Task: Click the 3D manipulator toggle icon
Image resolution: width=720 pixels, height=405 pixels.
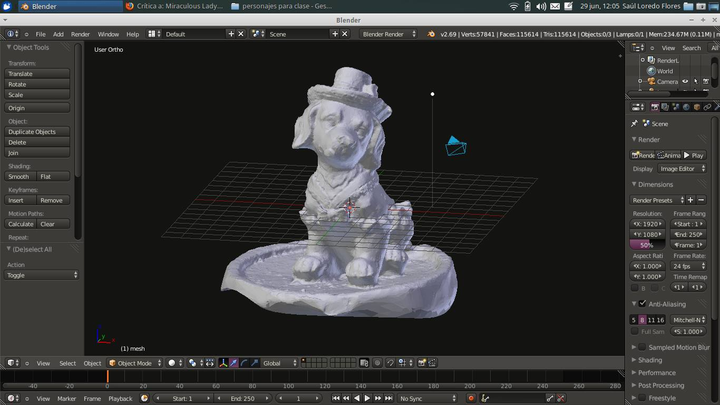Action: tap(222, 363)
